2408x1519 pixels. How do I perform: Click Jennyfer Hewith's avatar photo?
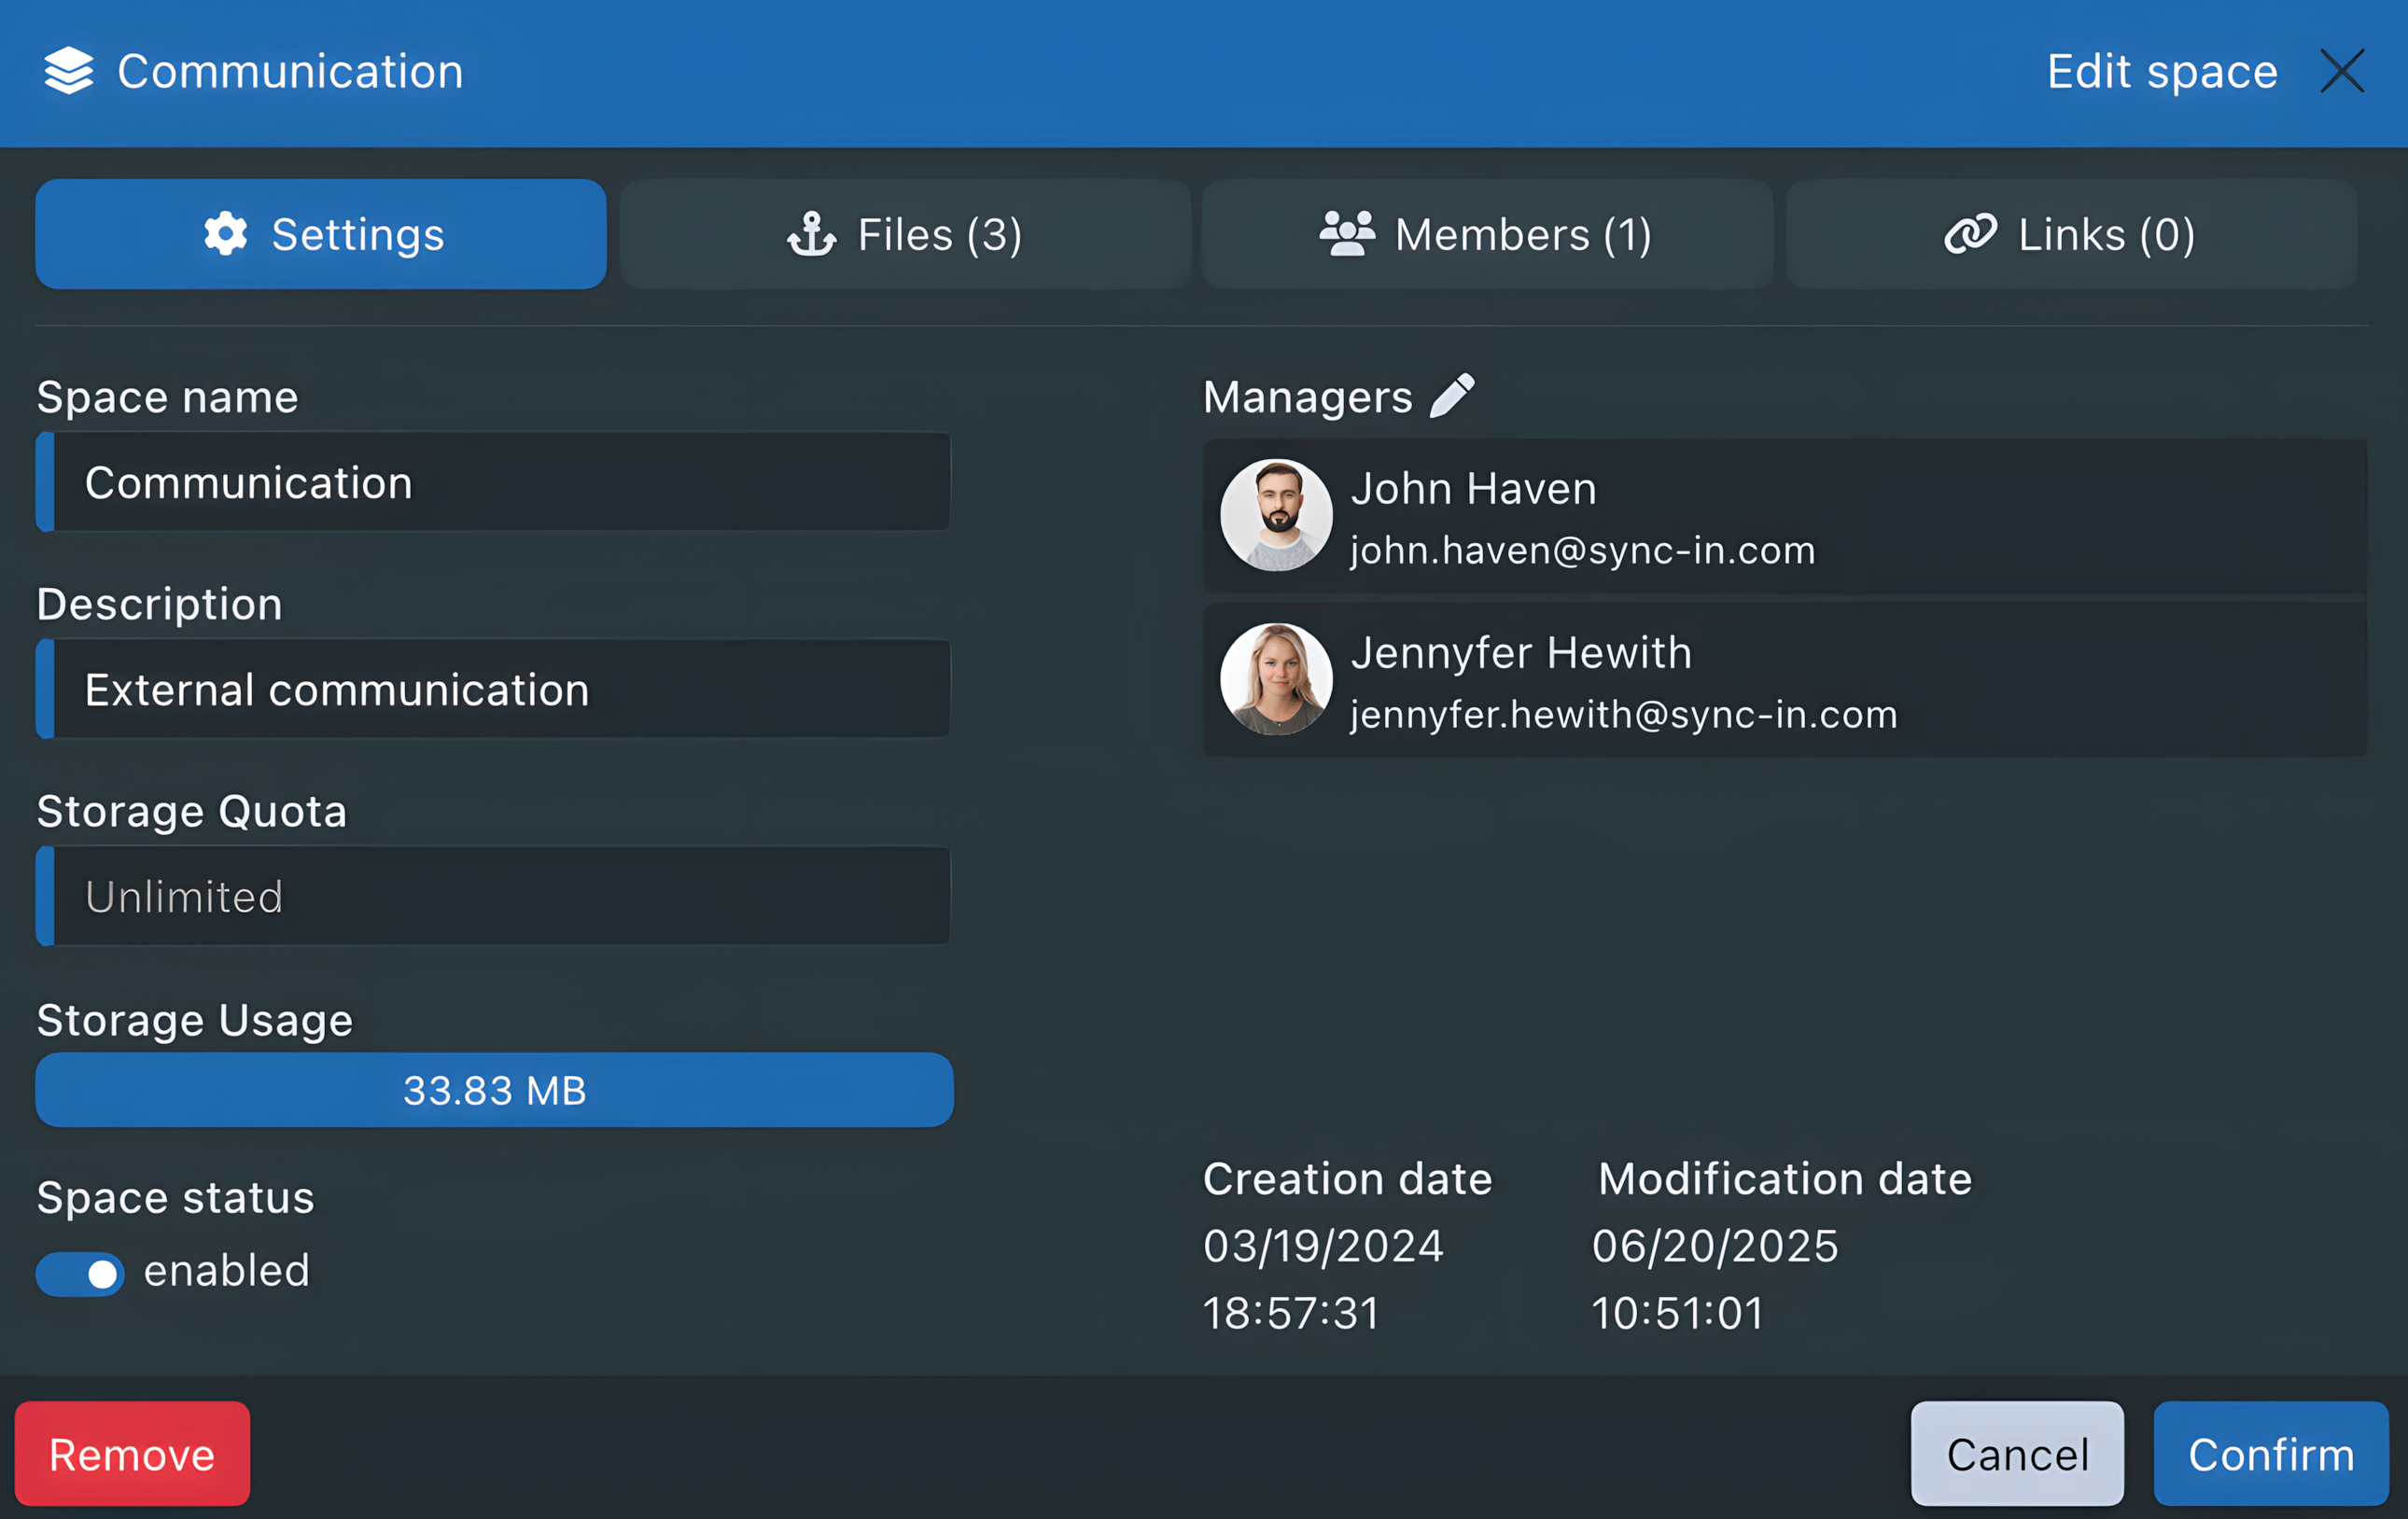click(x=1276, y=679)
